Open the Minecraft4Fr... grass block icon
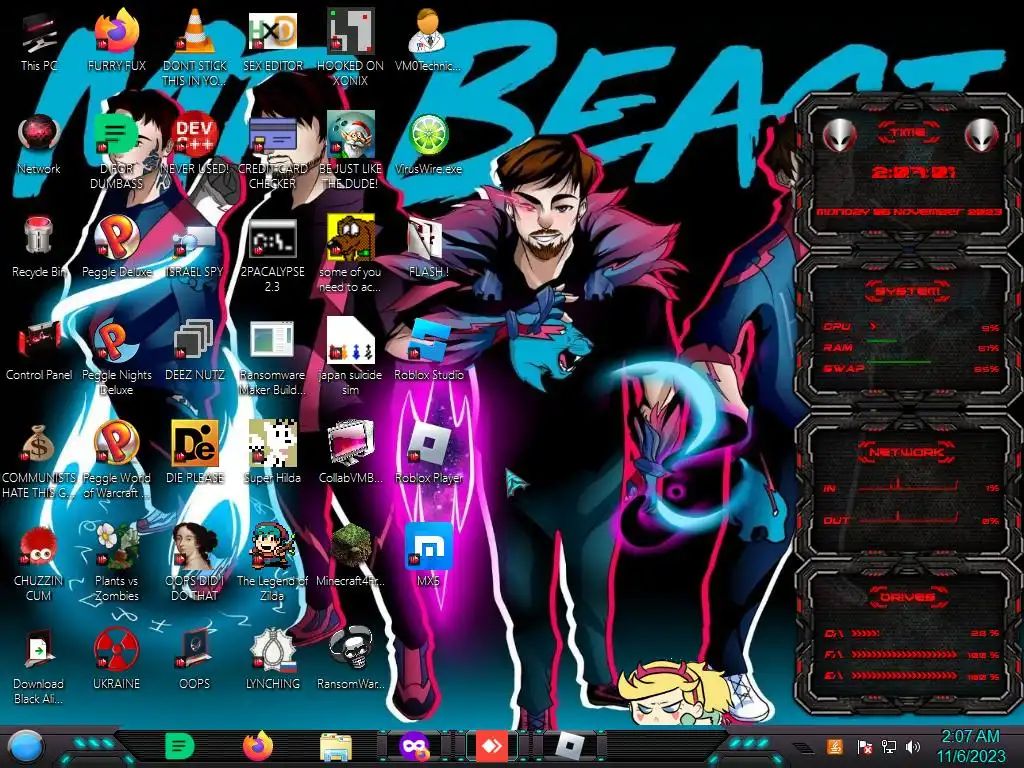This screenshot has height=768, width=1024. (x=351, y=546)
